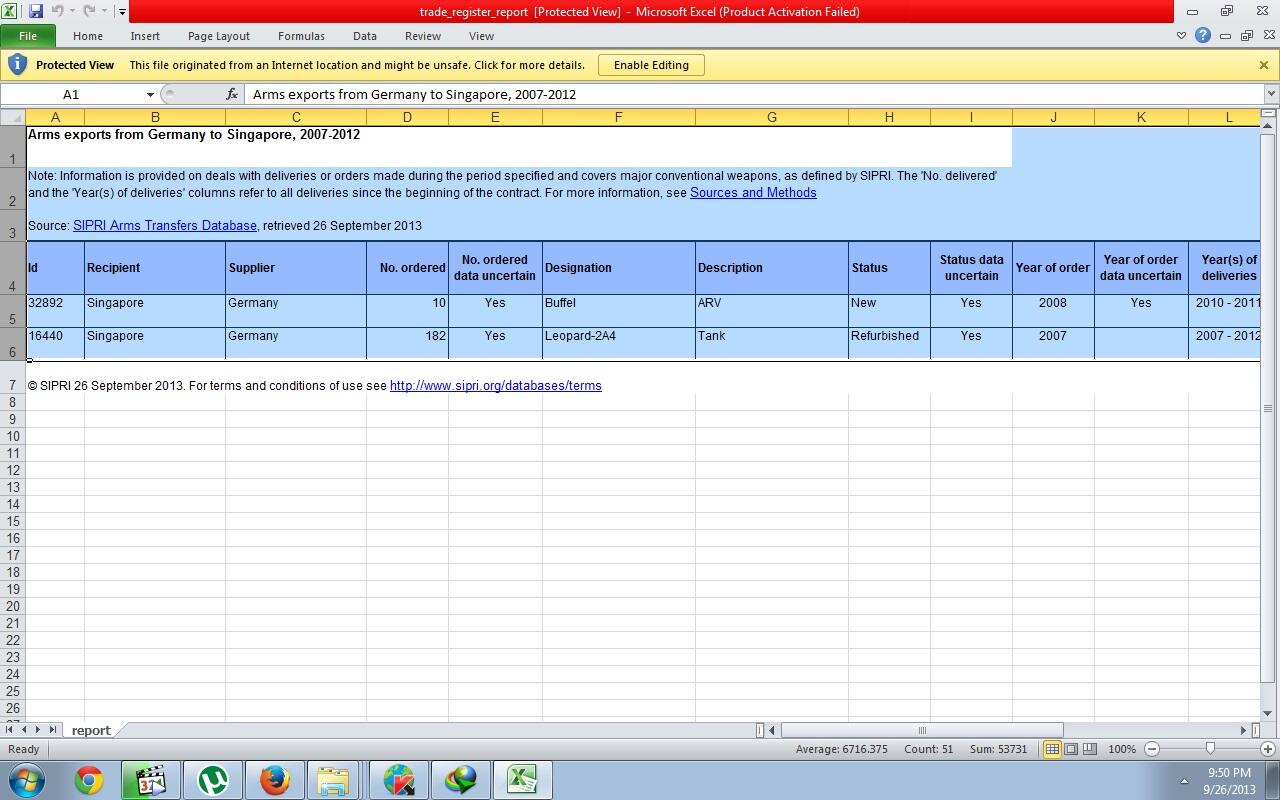Click the Excel Help question mark icon
The height and width of the screenshot is (800, 1280).
pos(1203,36)
